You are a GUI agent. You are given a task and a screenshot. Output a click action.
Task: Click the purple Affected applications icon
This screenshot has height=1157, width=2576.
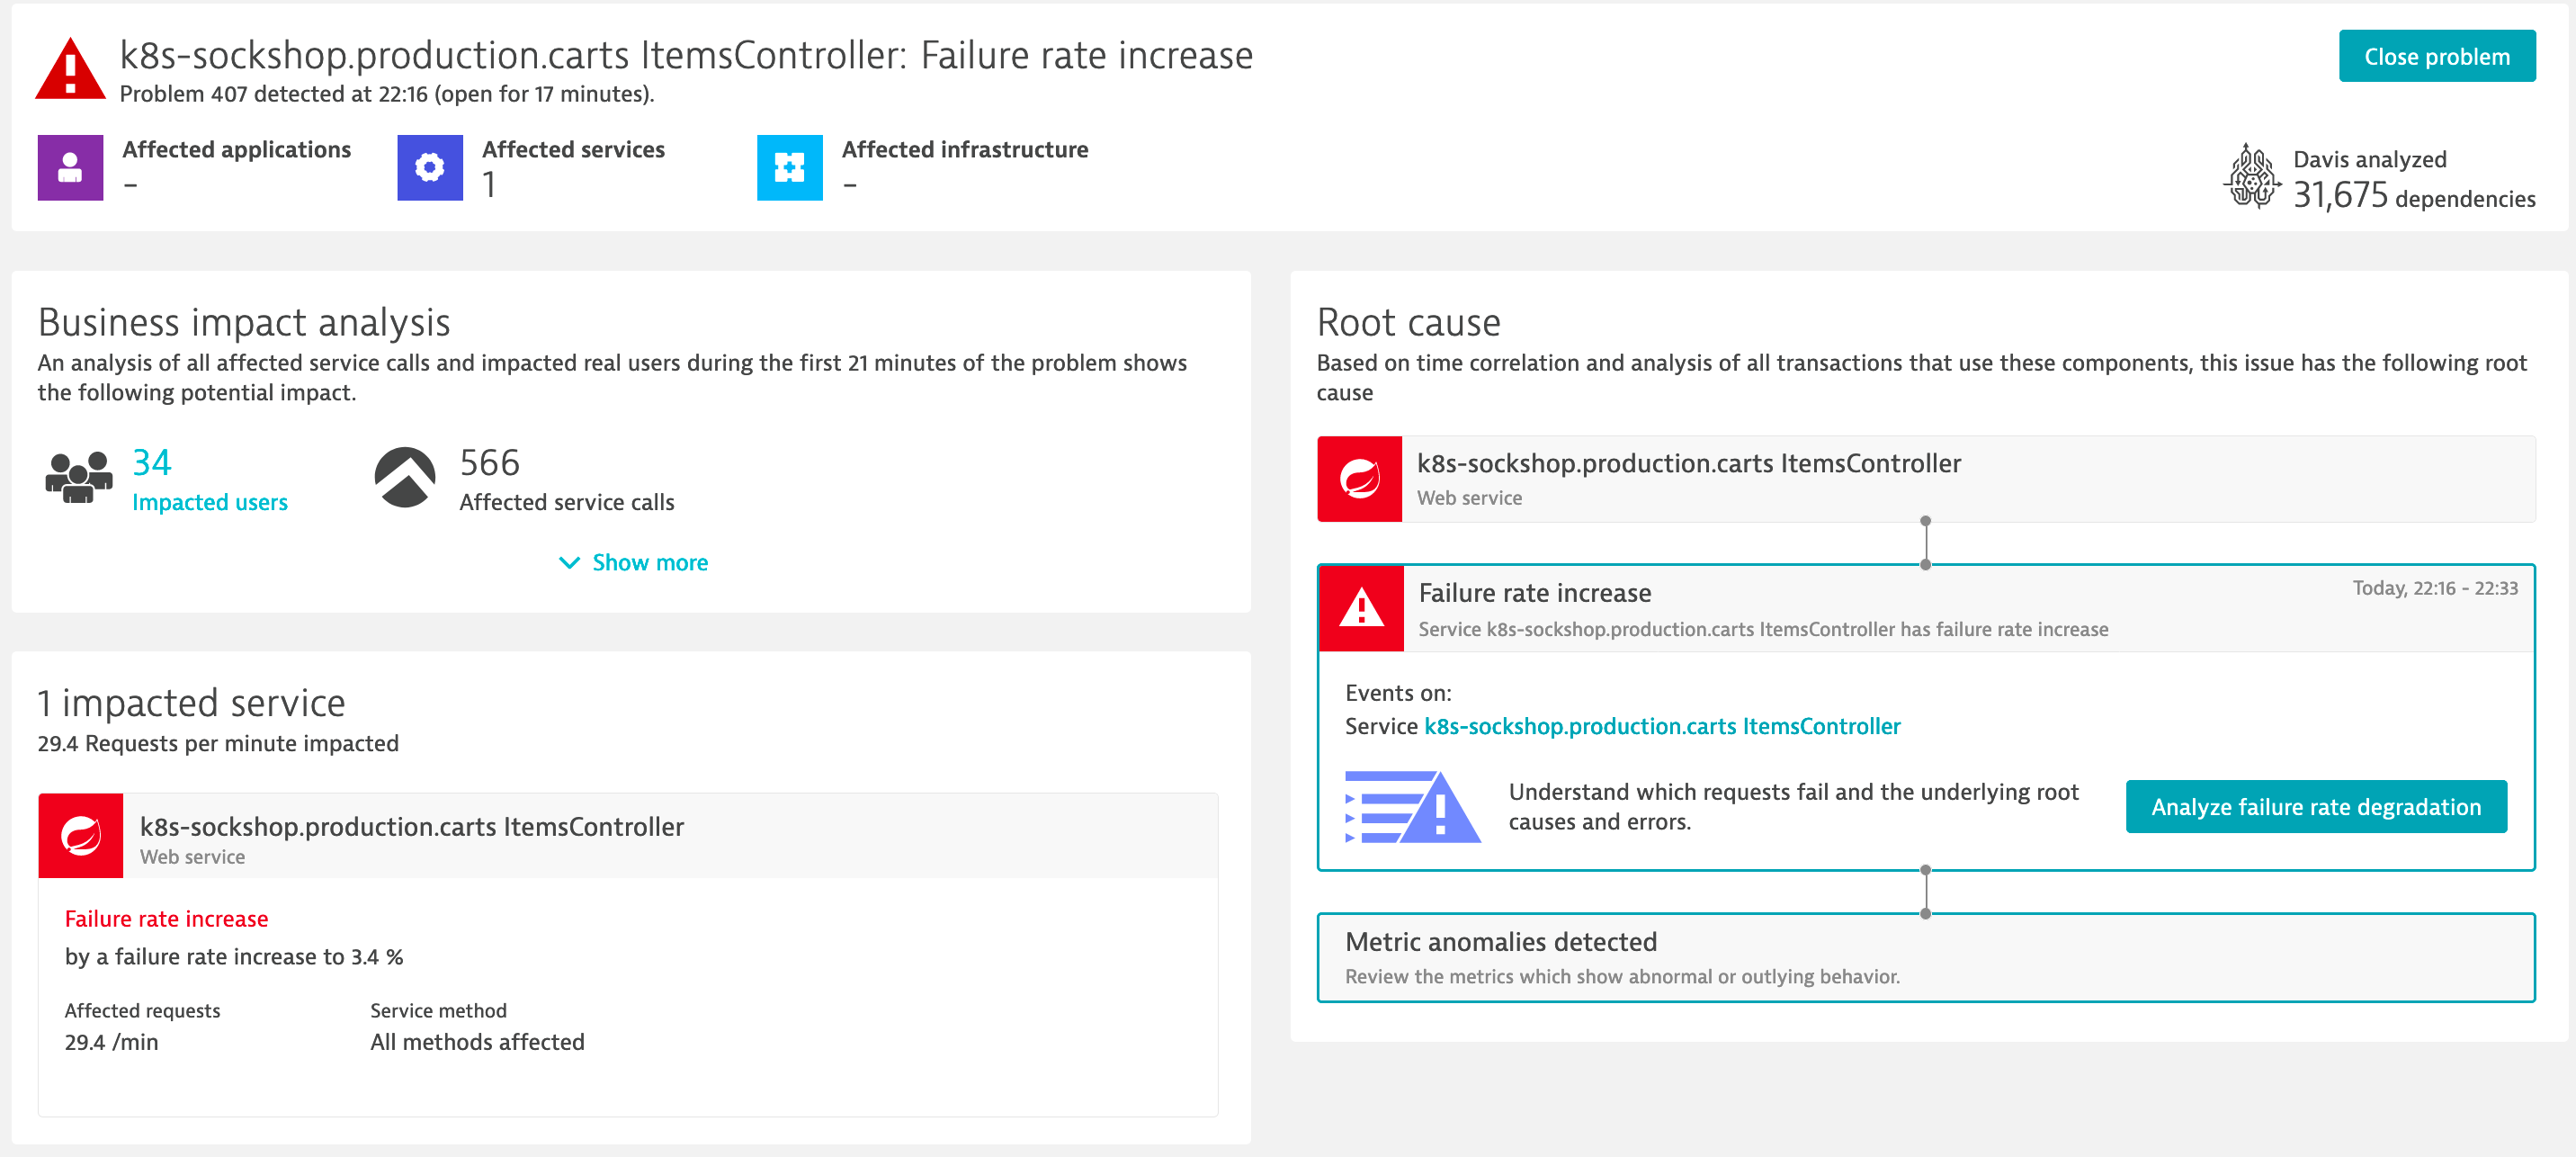pos(70,167)
